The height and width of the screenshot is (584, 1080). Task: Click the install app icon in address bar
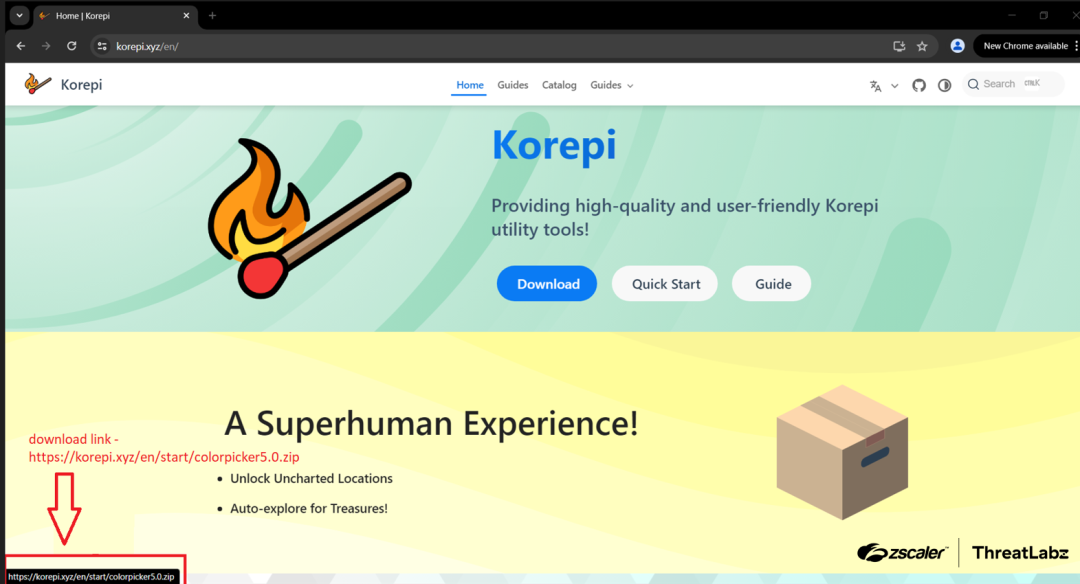point(899,46)
